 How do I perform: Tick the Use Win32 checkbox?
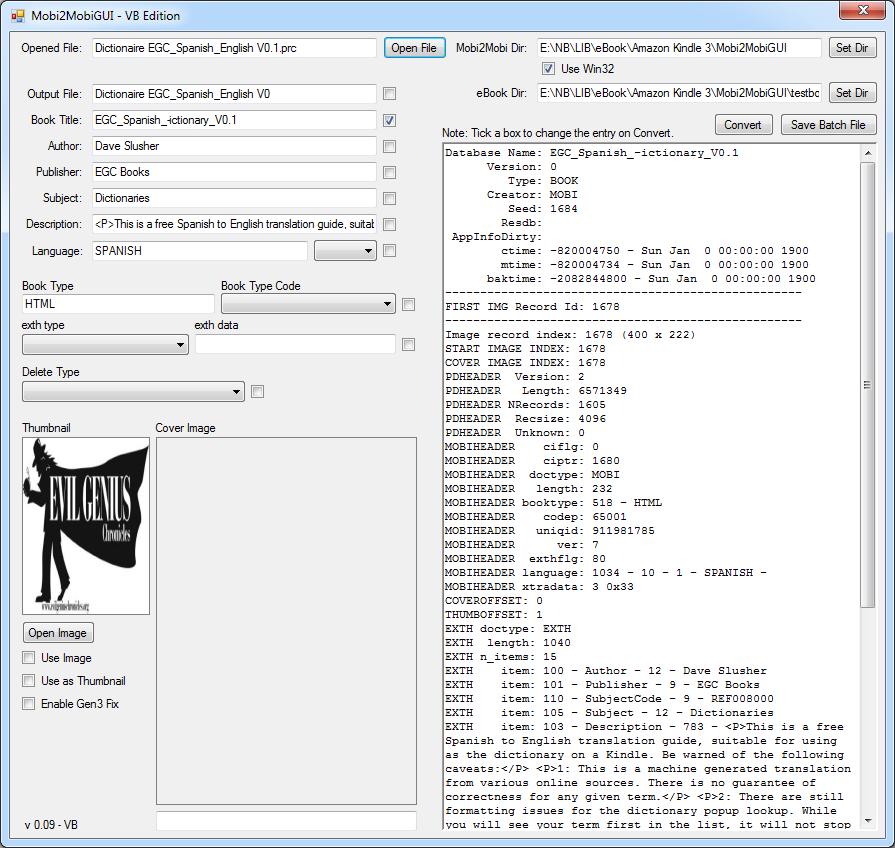(x=548, y=69)
